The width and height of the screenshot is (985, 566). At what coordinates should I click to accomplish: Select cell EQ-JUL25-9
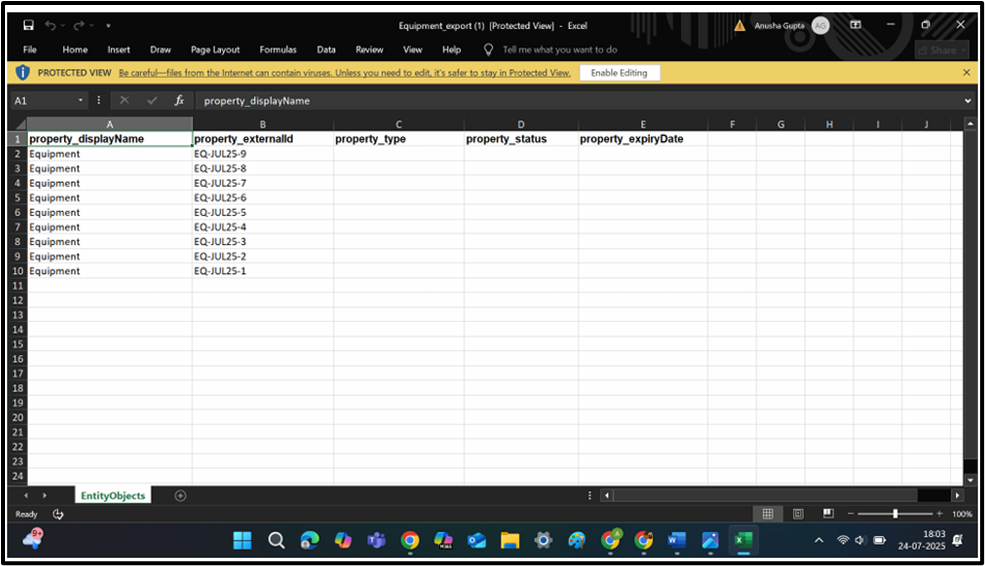263,154
